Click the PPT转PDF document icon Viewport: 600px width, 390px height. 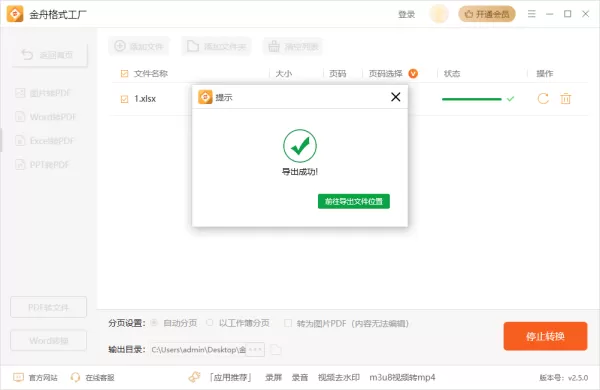(20, 165)
